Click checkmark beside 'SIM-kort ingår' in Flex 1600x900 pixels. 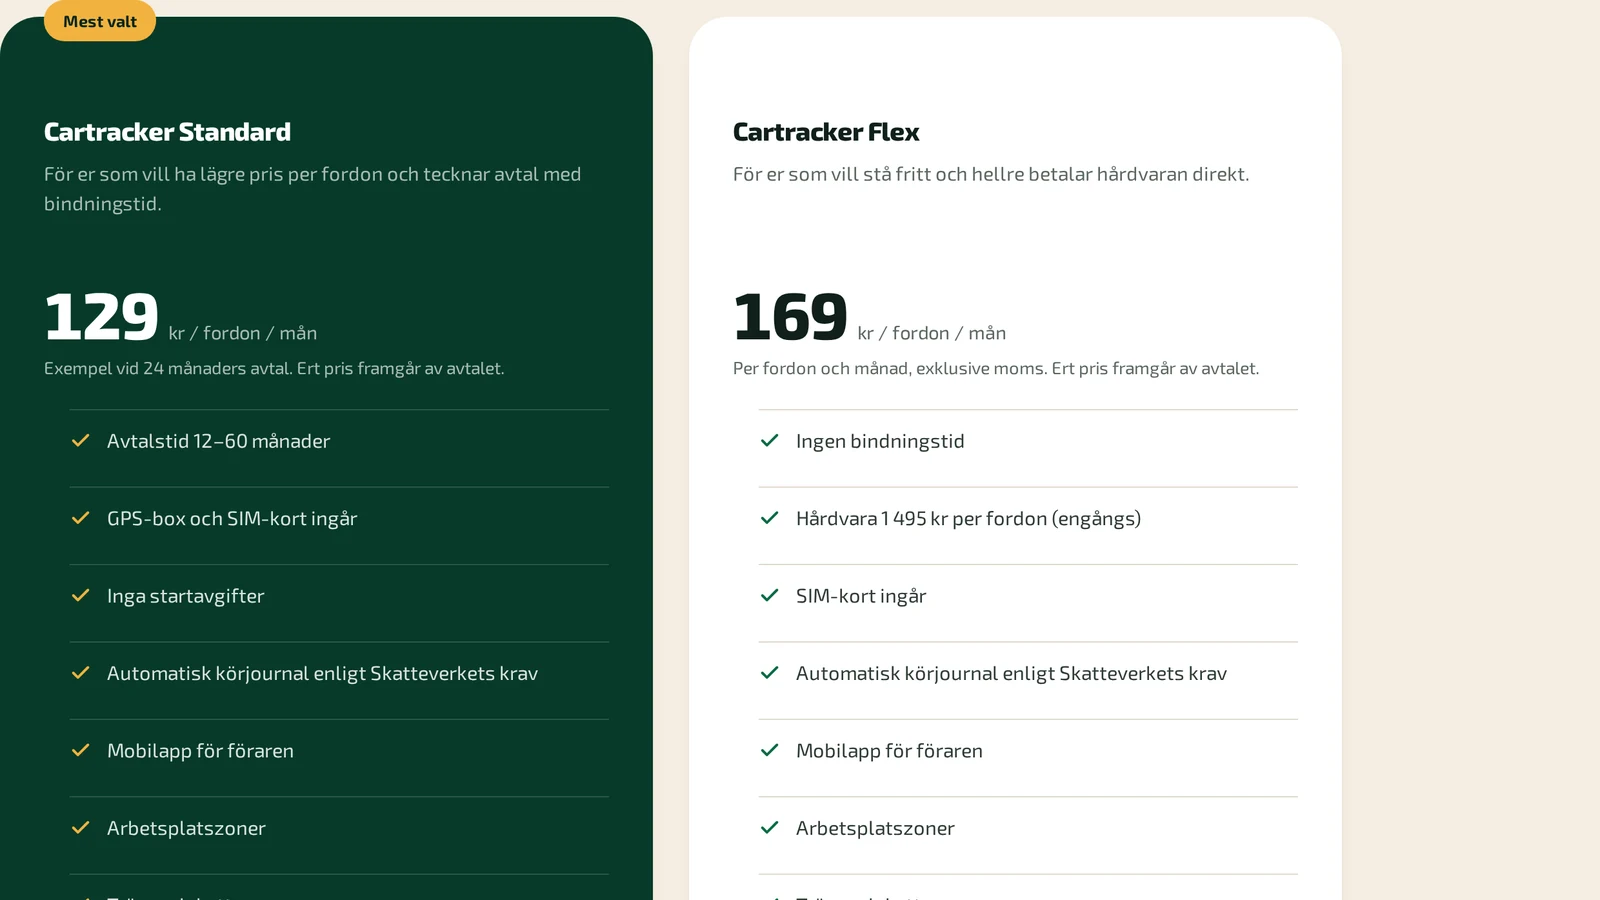(x=770, y=596)
